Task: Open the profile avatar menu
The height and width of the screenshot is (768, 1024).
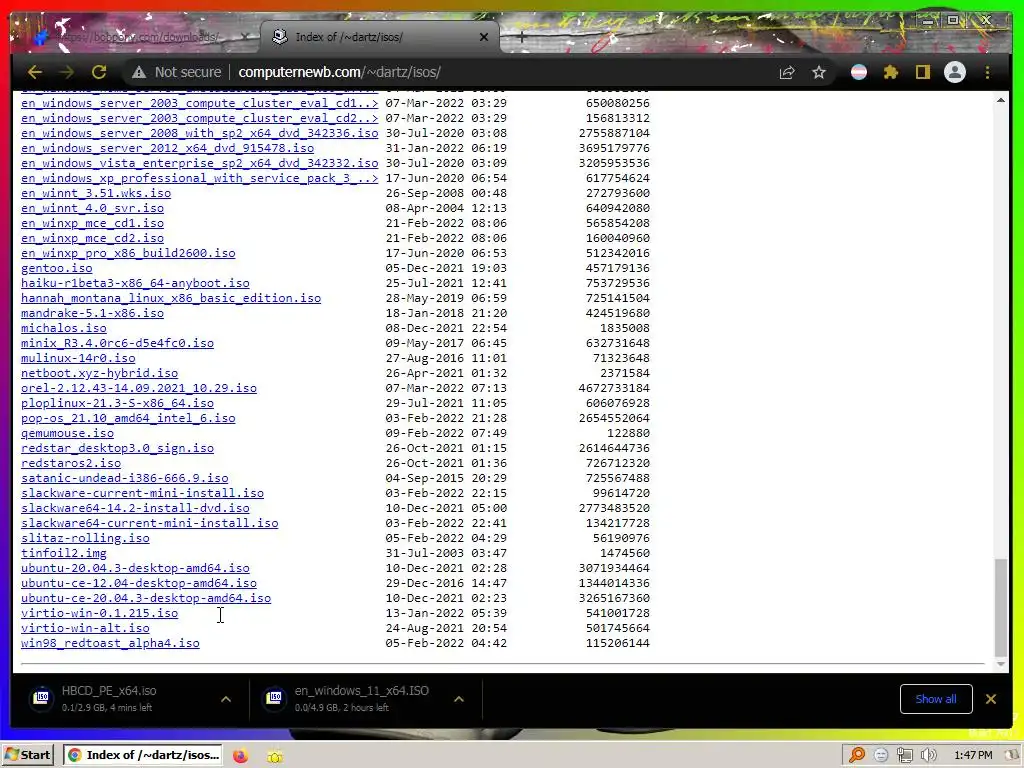Action: pos(955,72)
